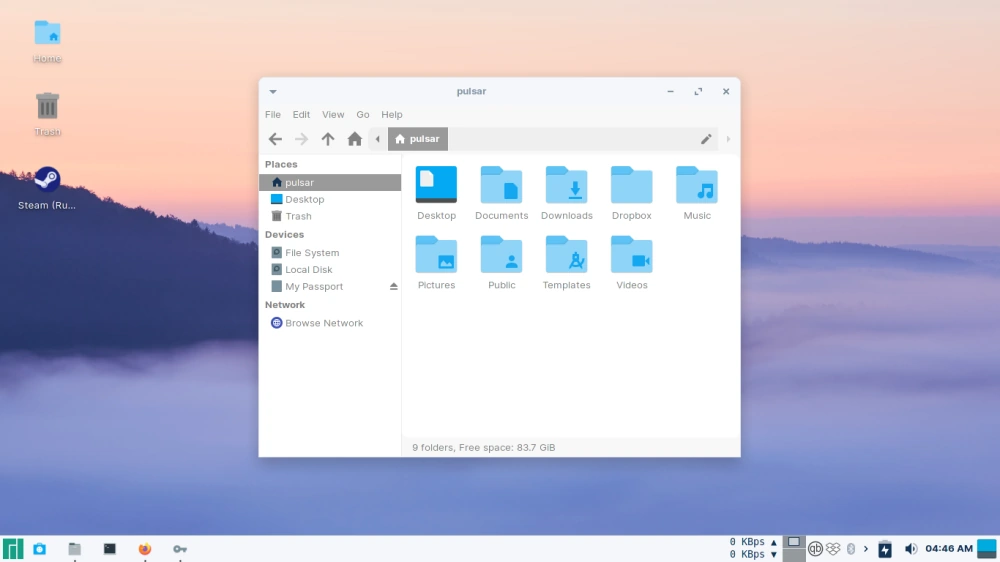1000x562 pixels.
Task: Go back using the left arrow
Action: click(x=275, y=139)
